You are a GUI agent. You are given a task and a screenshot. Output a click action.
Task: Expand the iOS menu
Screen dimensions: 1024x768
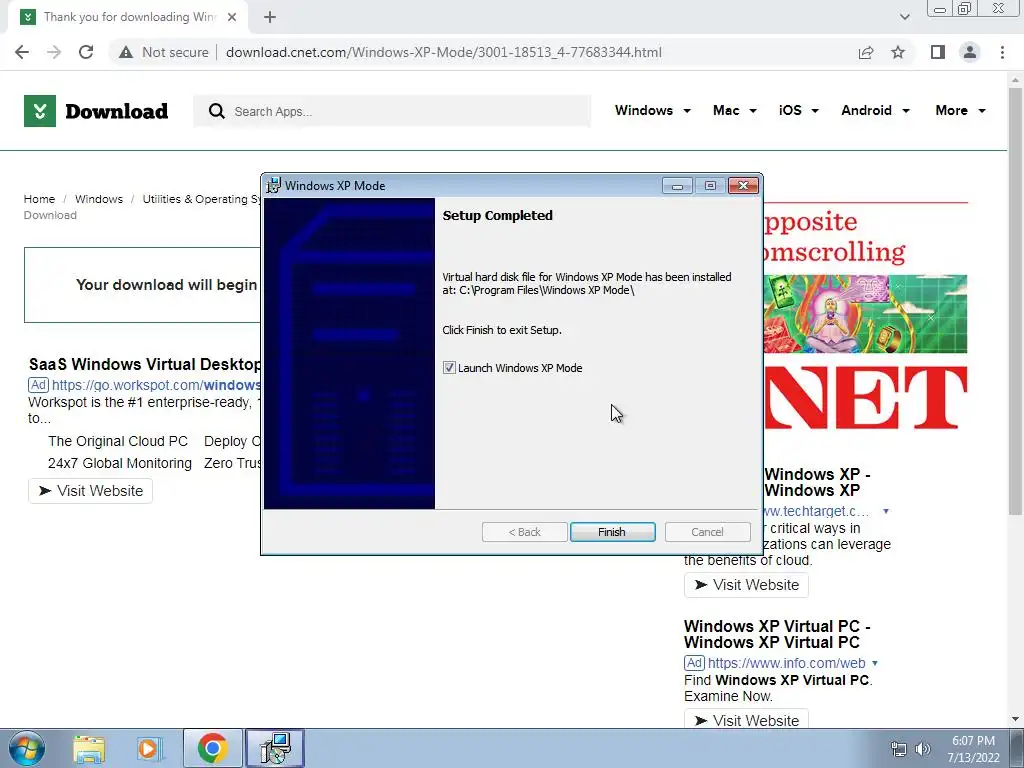(x=798, y=110)
